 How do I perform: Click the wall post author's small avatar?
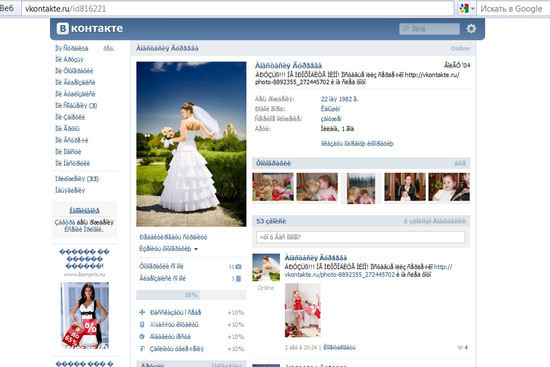coord(266,267)
